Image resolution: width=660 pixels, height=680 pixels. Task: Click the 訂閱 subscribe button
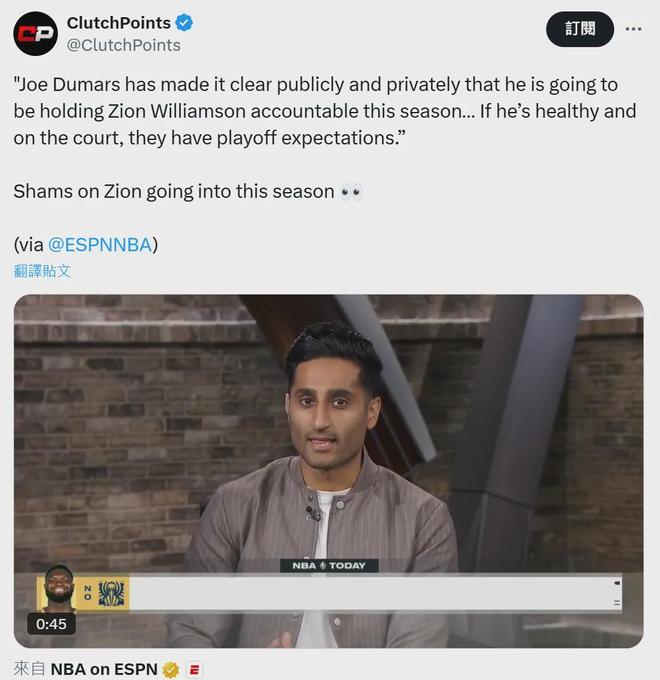(580, 29)
